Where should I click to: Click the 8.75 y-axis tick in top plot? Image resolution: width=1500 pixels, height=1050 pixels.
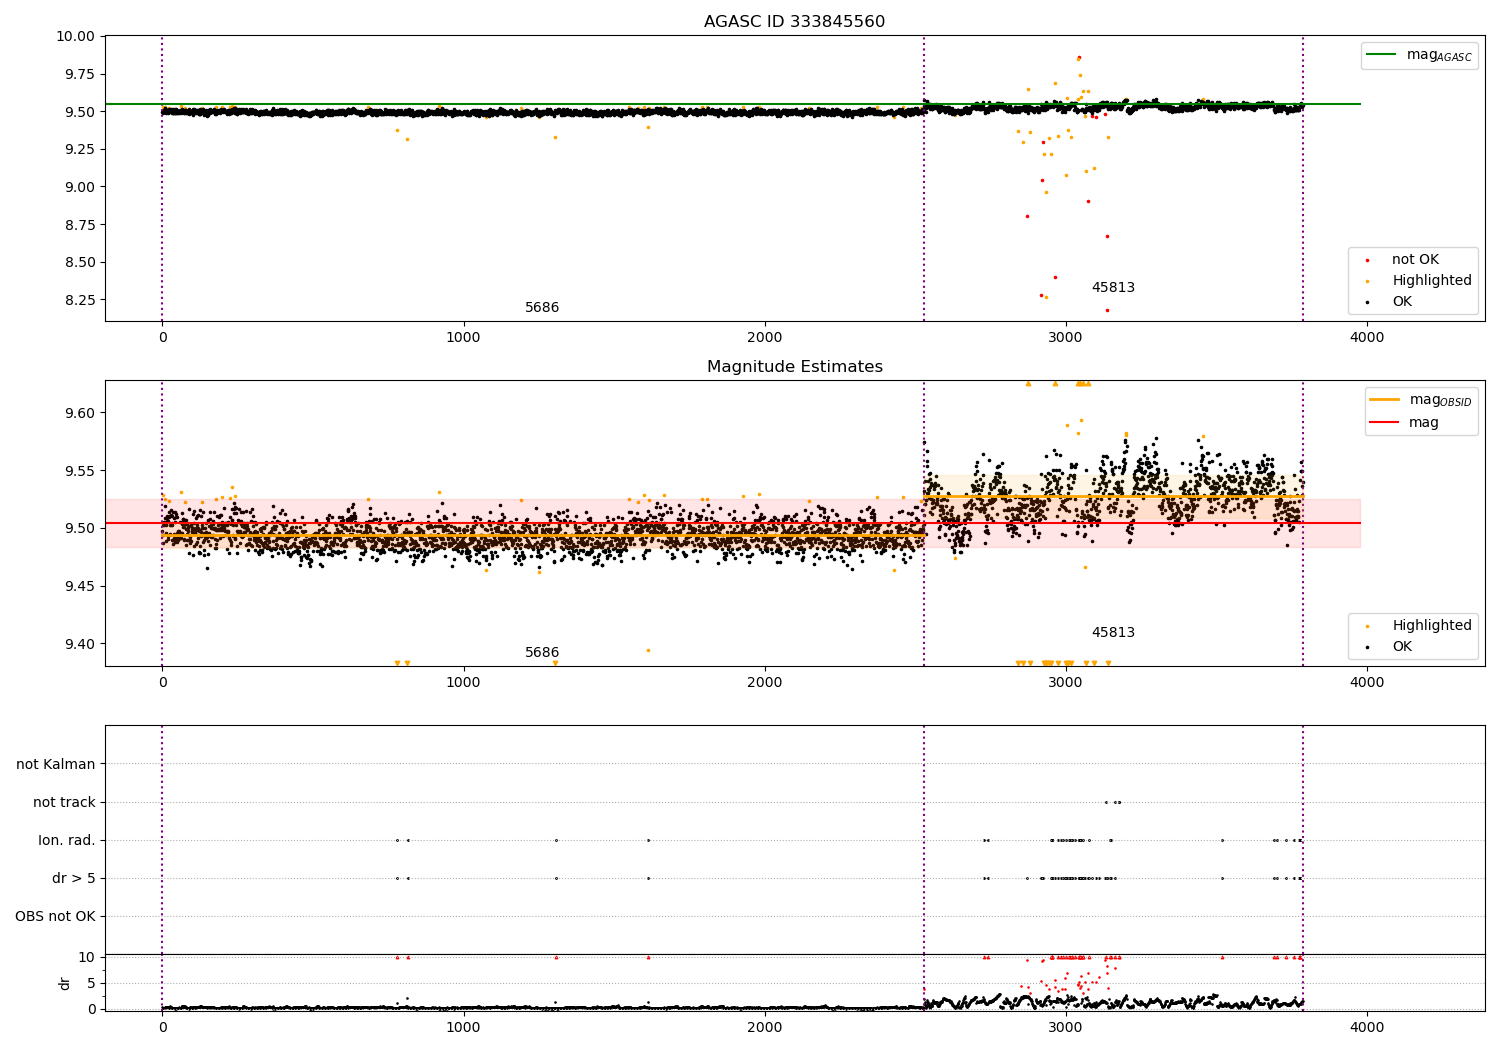point(79,226)
